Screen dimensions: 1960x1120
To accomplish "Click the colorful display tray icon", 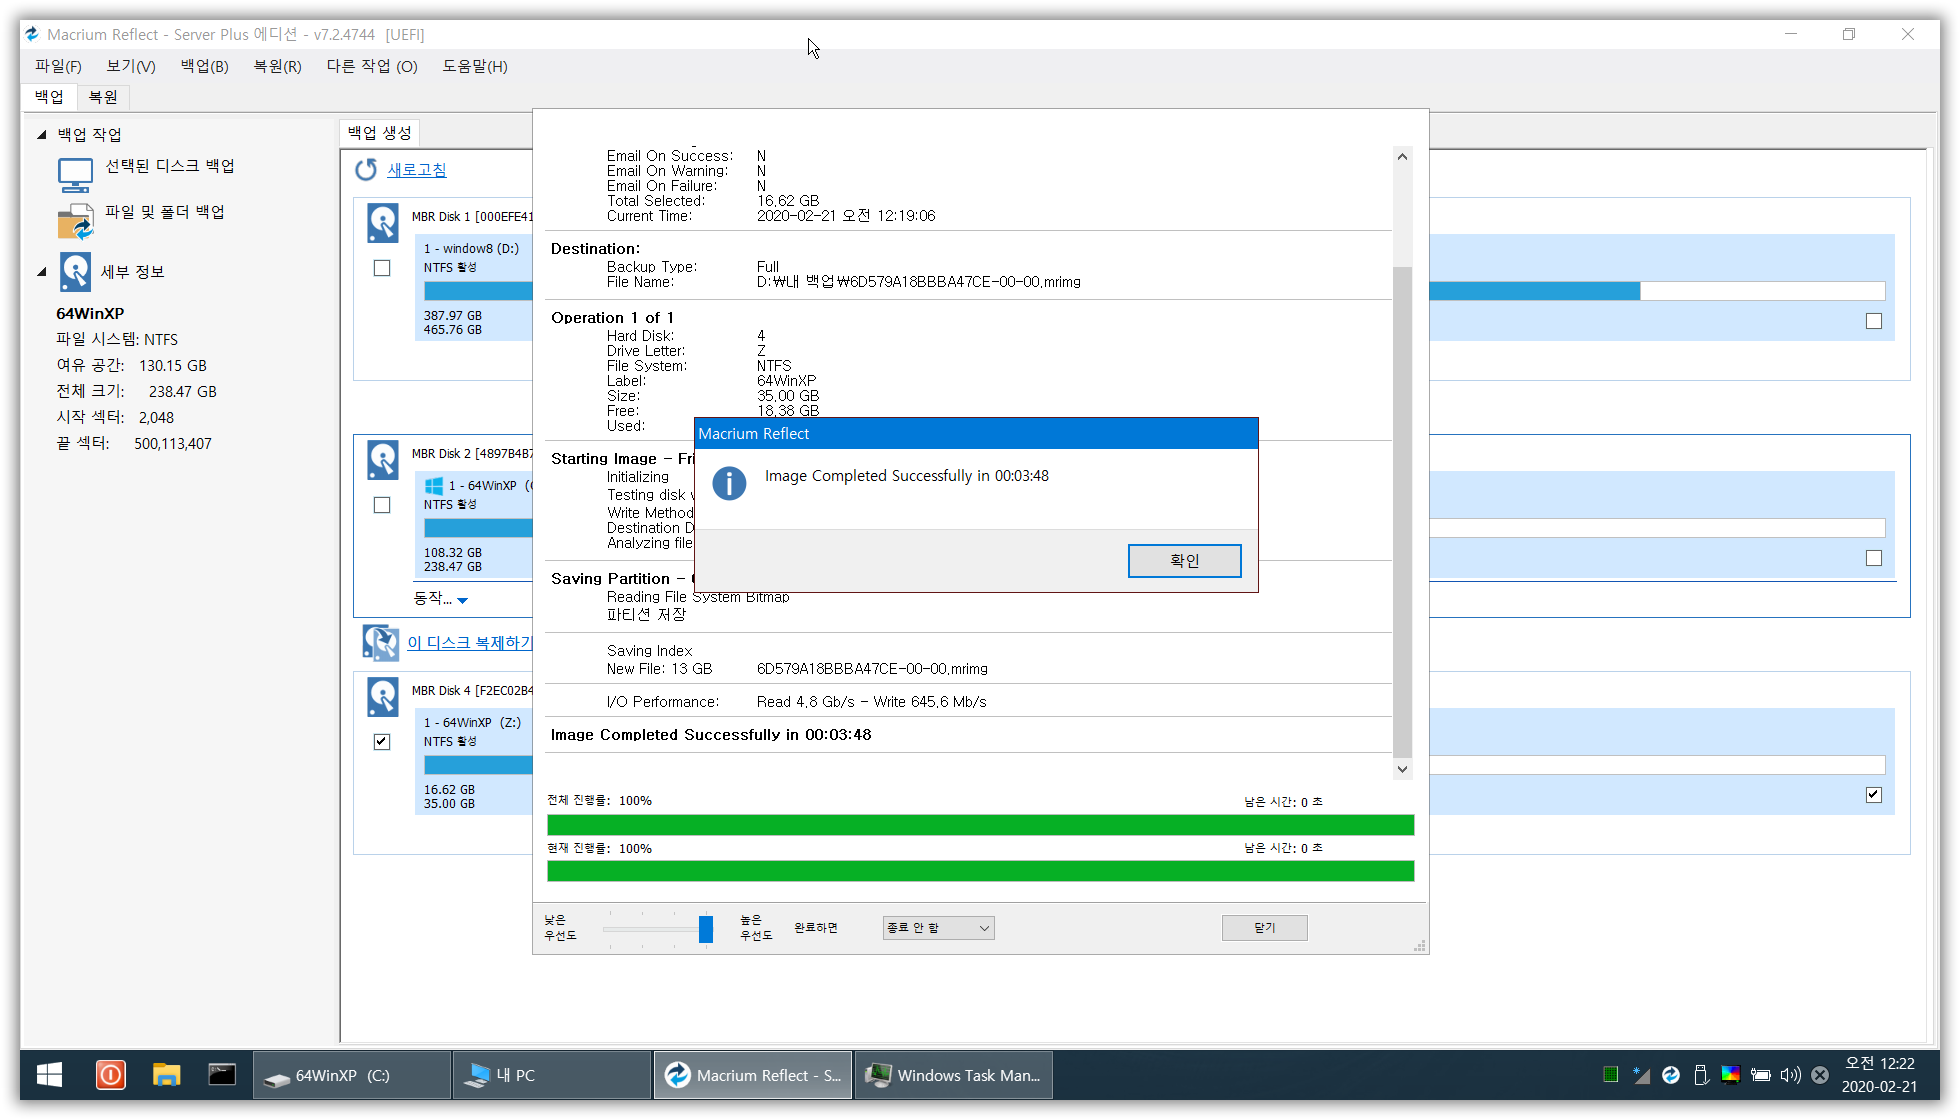I will (x=1730, y=1075).
